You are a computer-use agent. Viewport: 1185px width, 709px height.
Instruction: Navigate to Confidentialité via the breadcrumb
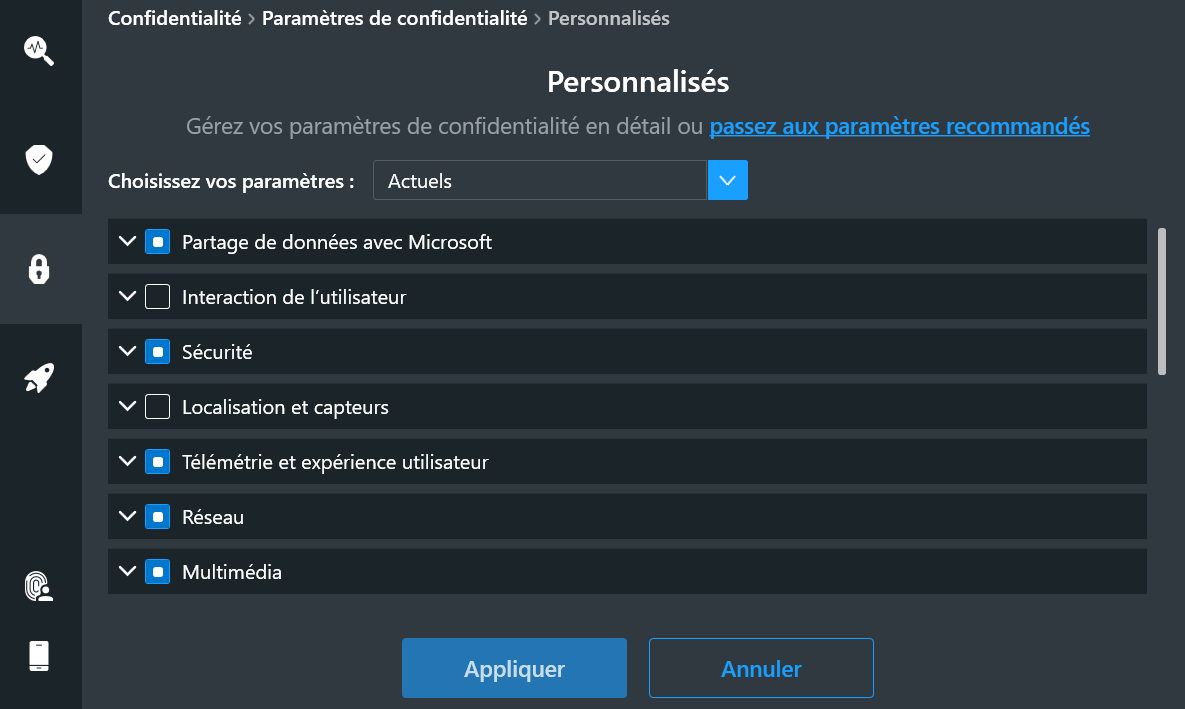(x=174, y=18)
